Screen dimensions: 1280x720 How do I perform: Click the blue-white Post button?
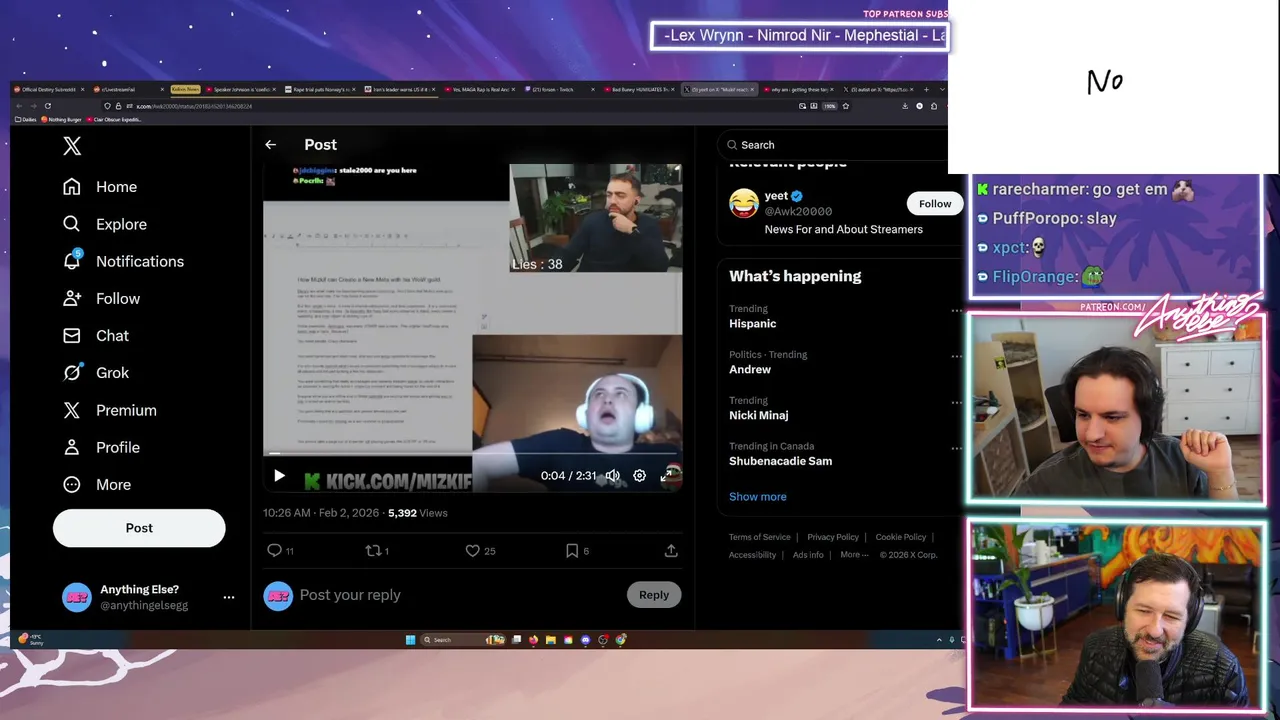[139, 528]
